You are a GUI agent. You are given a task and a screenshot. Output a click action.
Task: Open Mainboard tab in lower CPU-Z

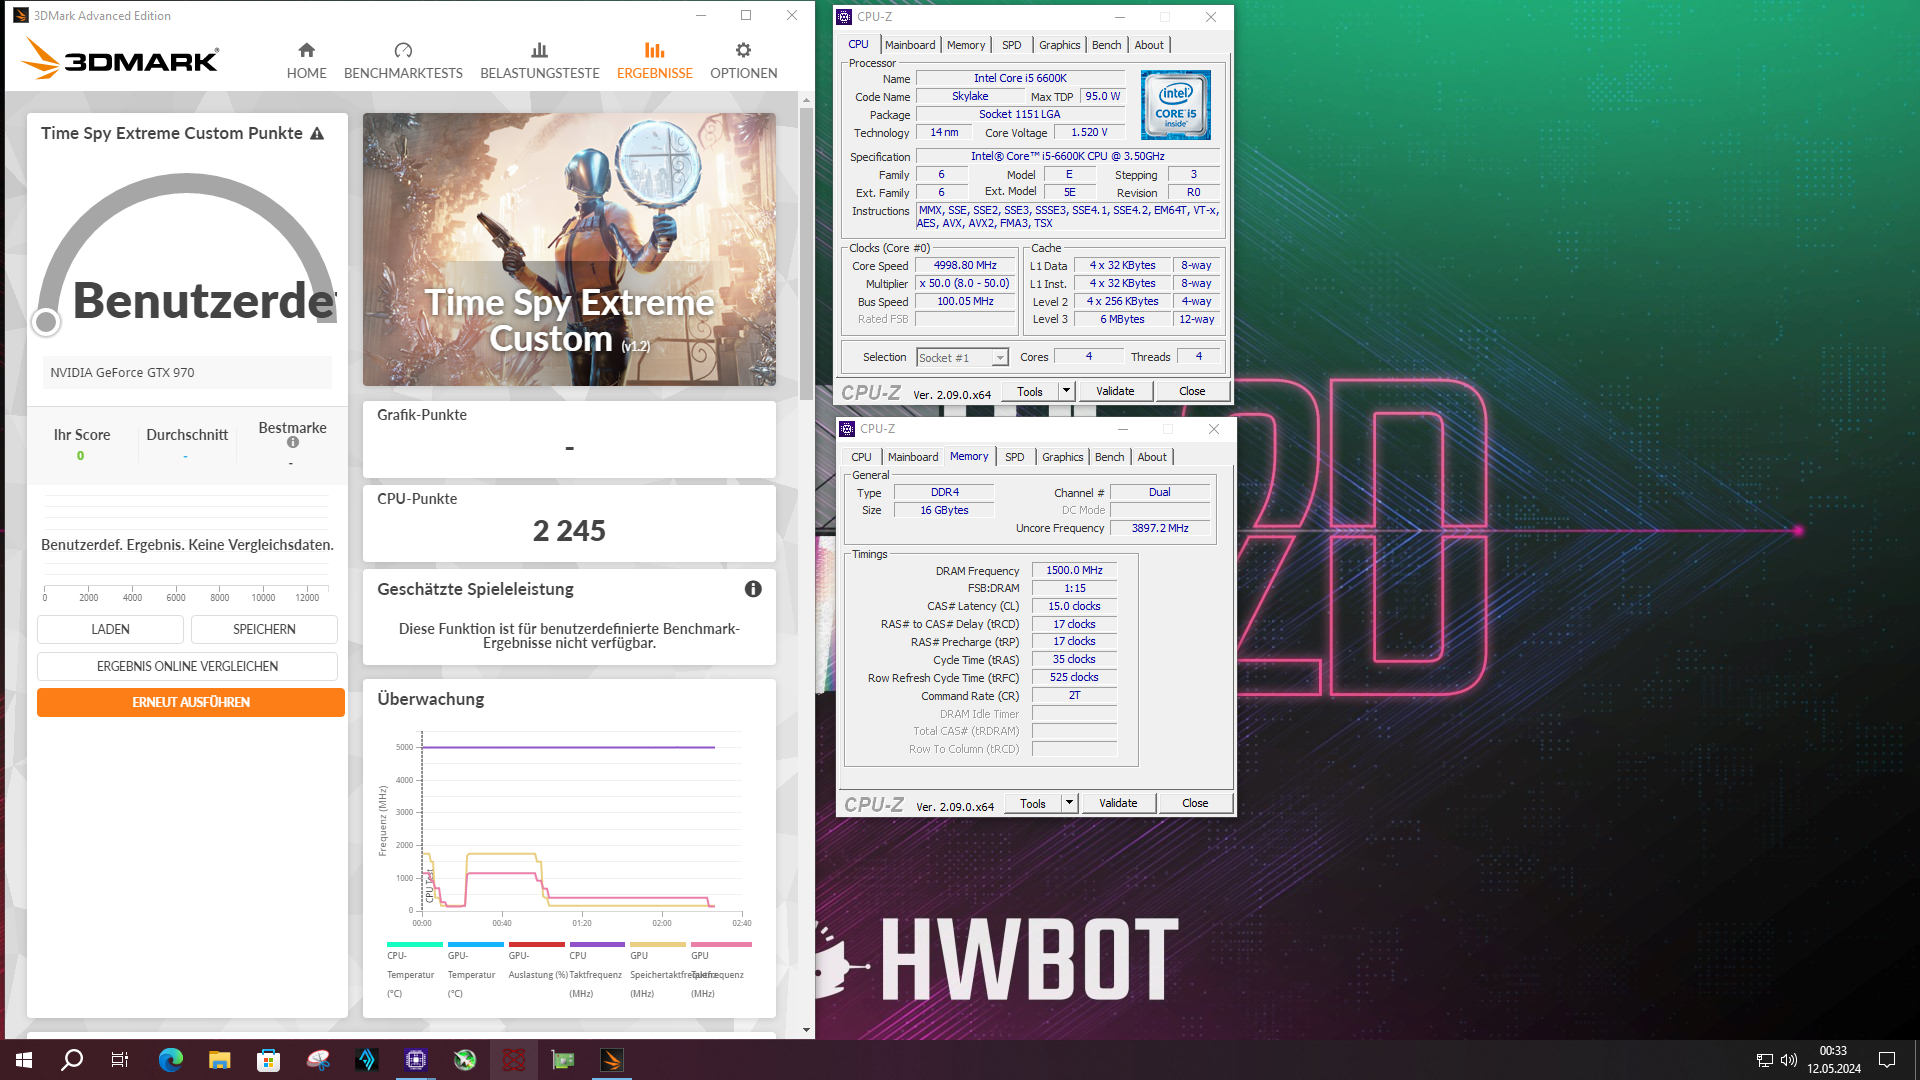click(x=913, y=457)
